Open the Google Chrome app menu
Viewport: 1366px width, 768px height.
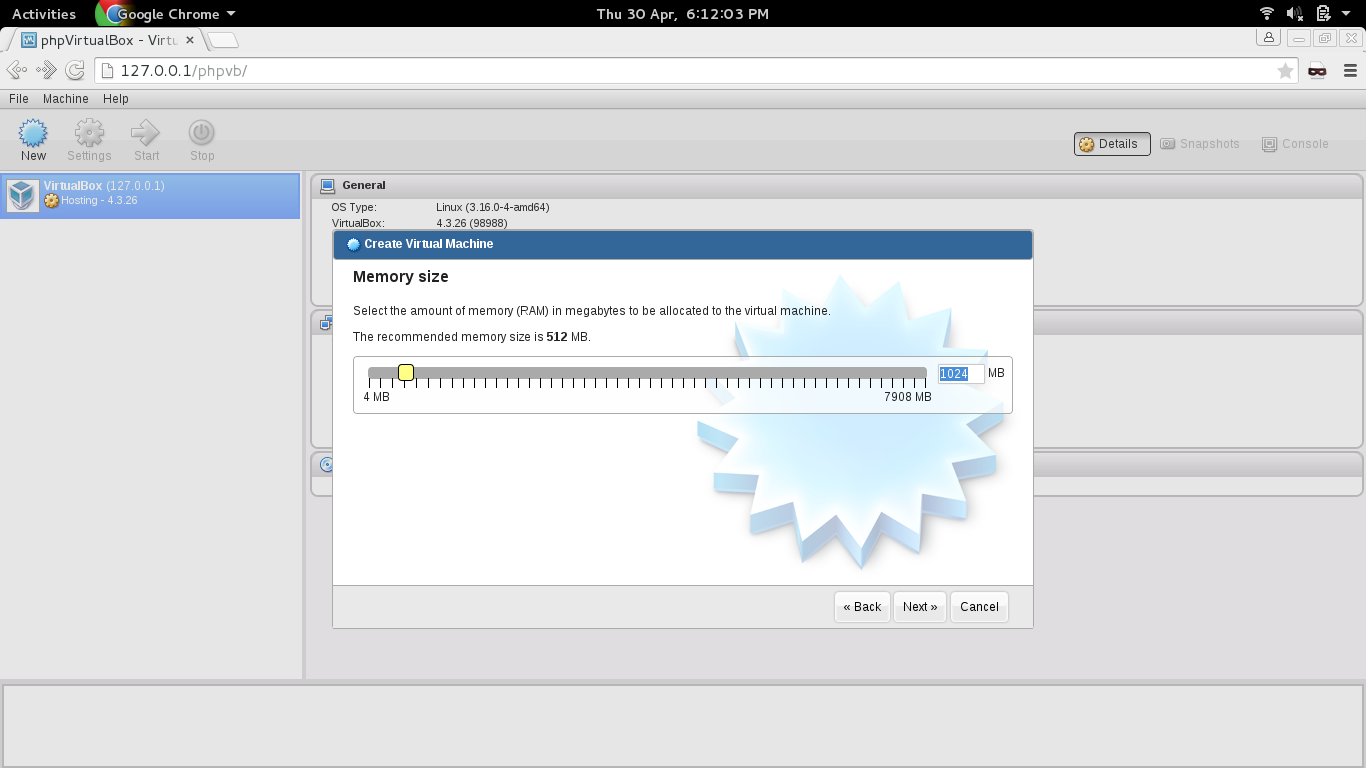tap(167, 14)
